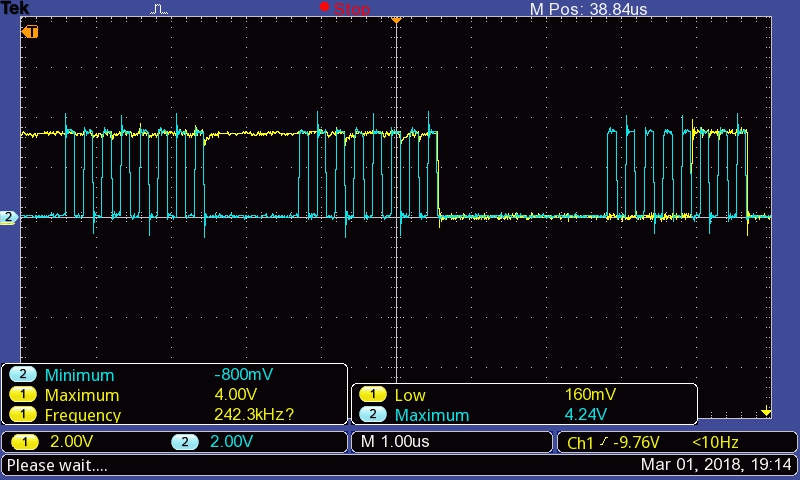This screenshot has width=800, height=480.
Task: Click the Minimum measurement label
Action: click(x=80, y=375)
